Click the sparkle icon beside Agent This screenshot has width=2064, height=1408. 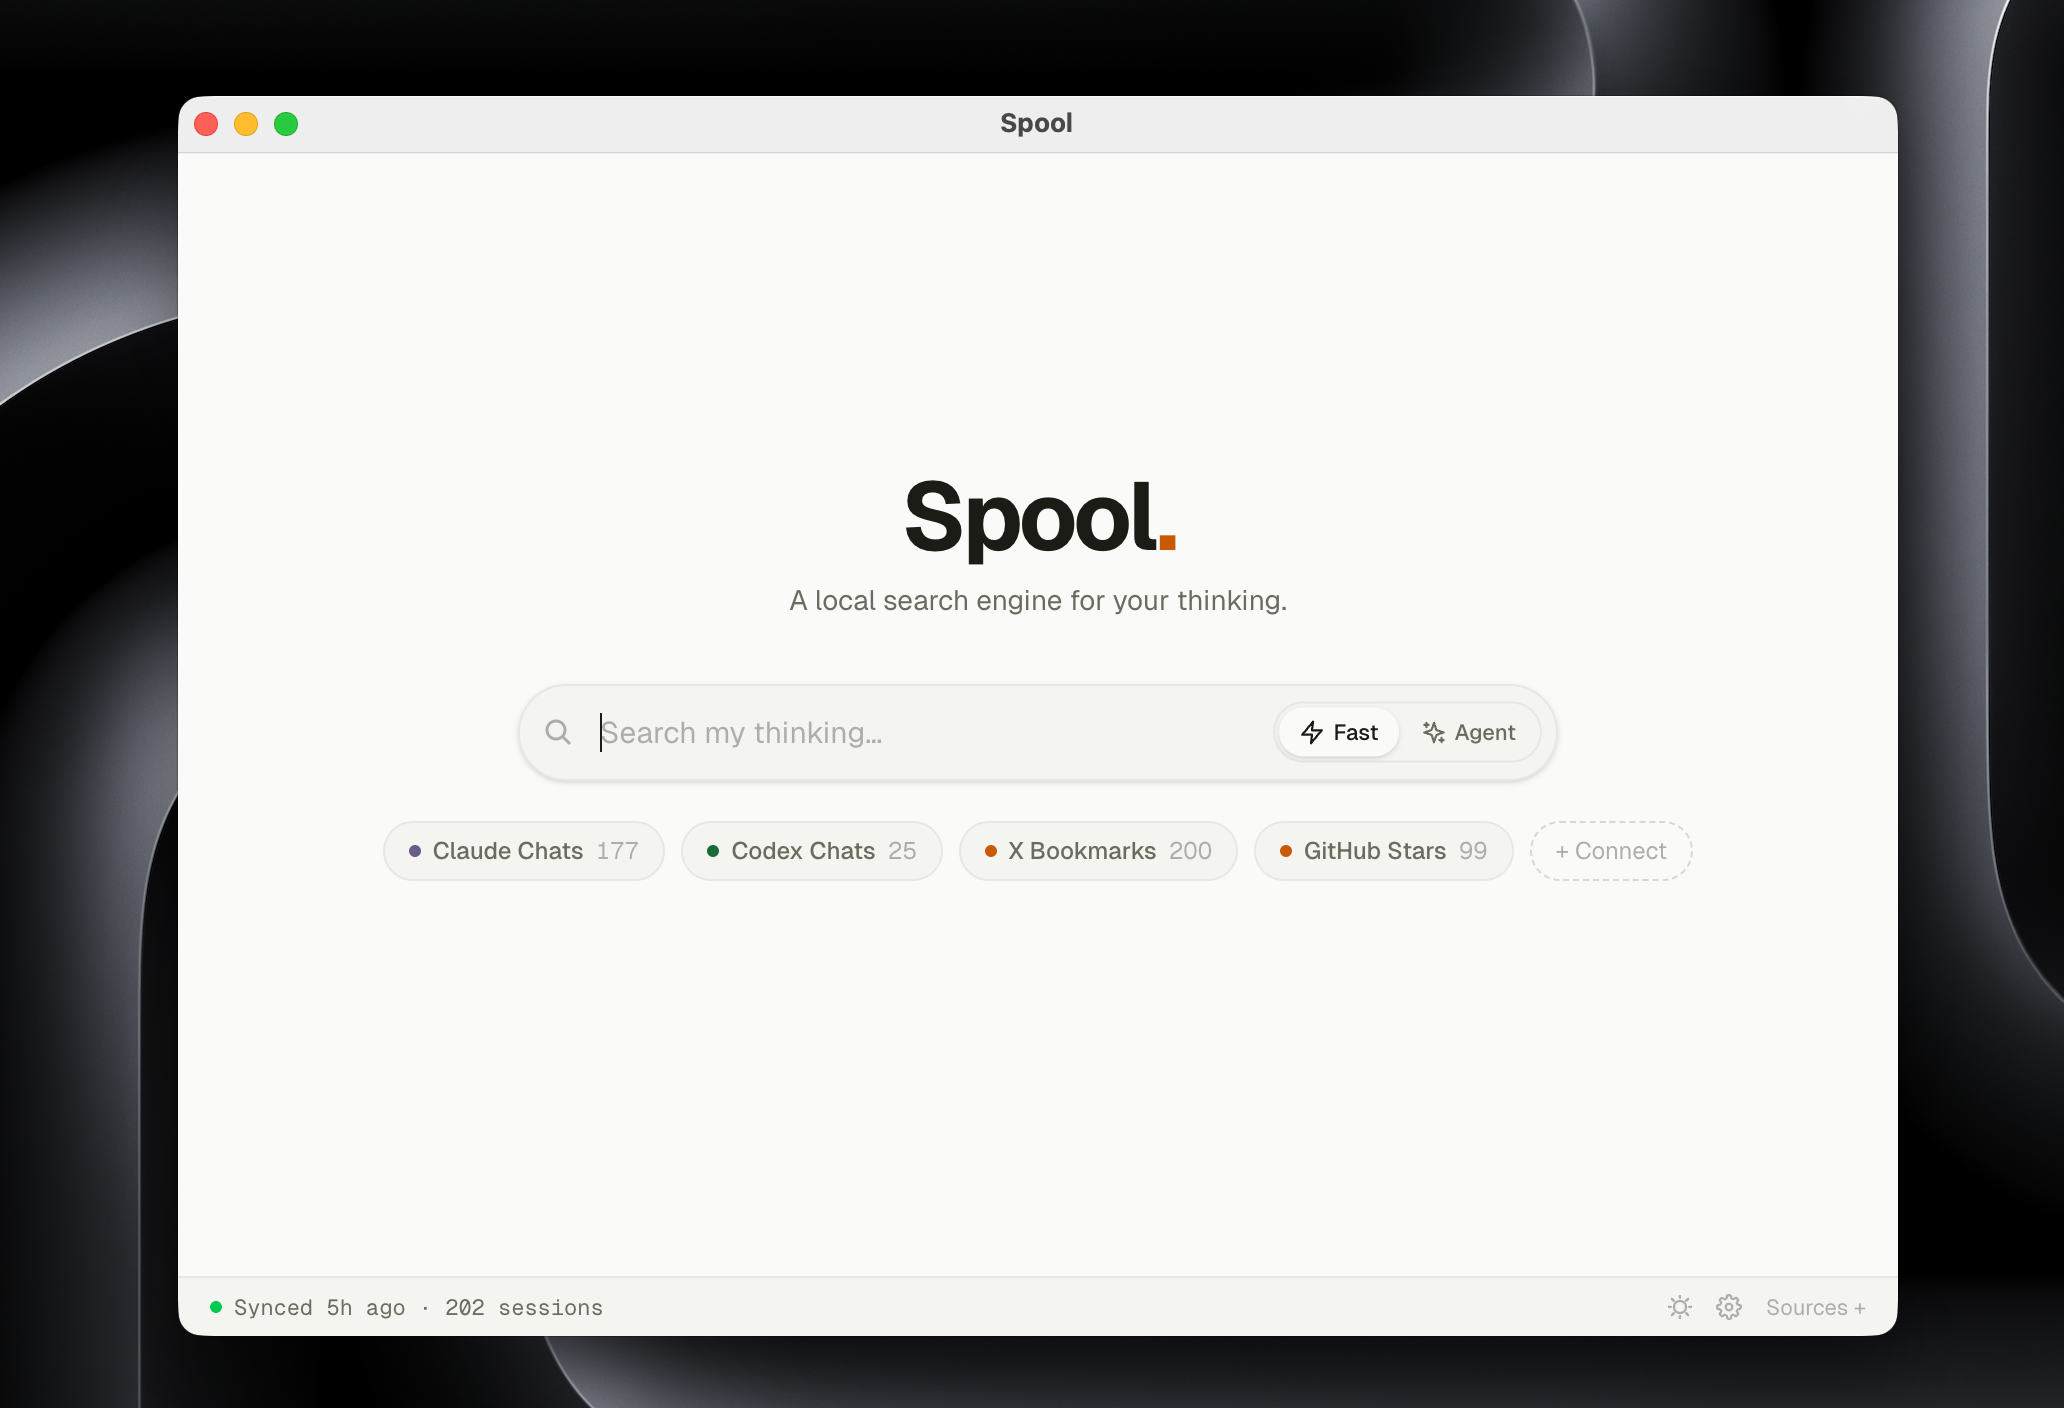click(1432, 732)
